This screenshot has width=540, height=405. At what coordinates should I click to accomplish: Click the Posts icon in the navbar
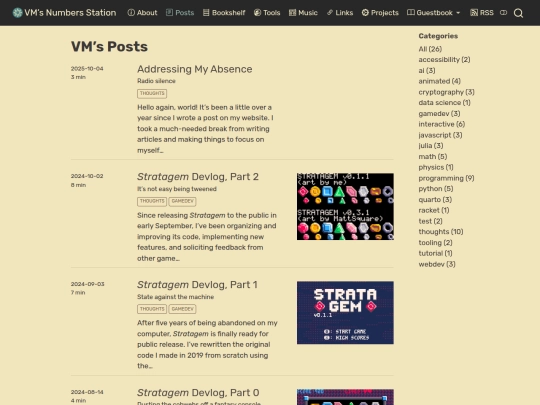169,13
